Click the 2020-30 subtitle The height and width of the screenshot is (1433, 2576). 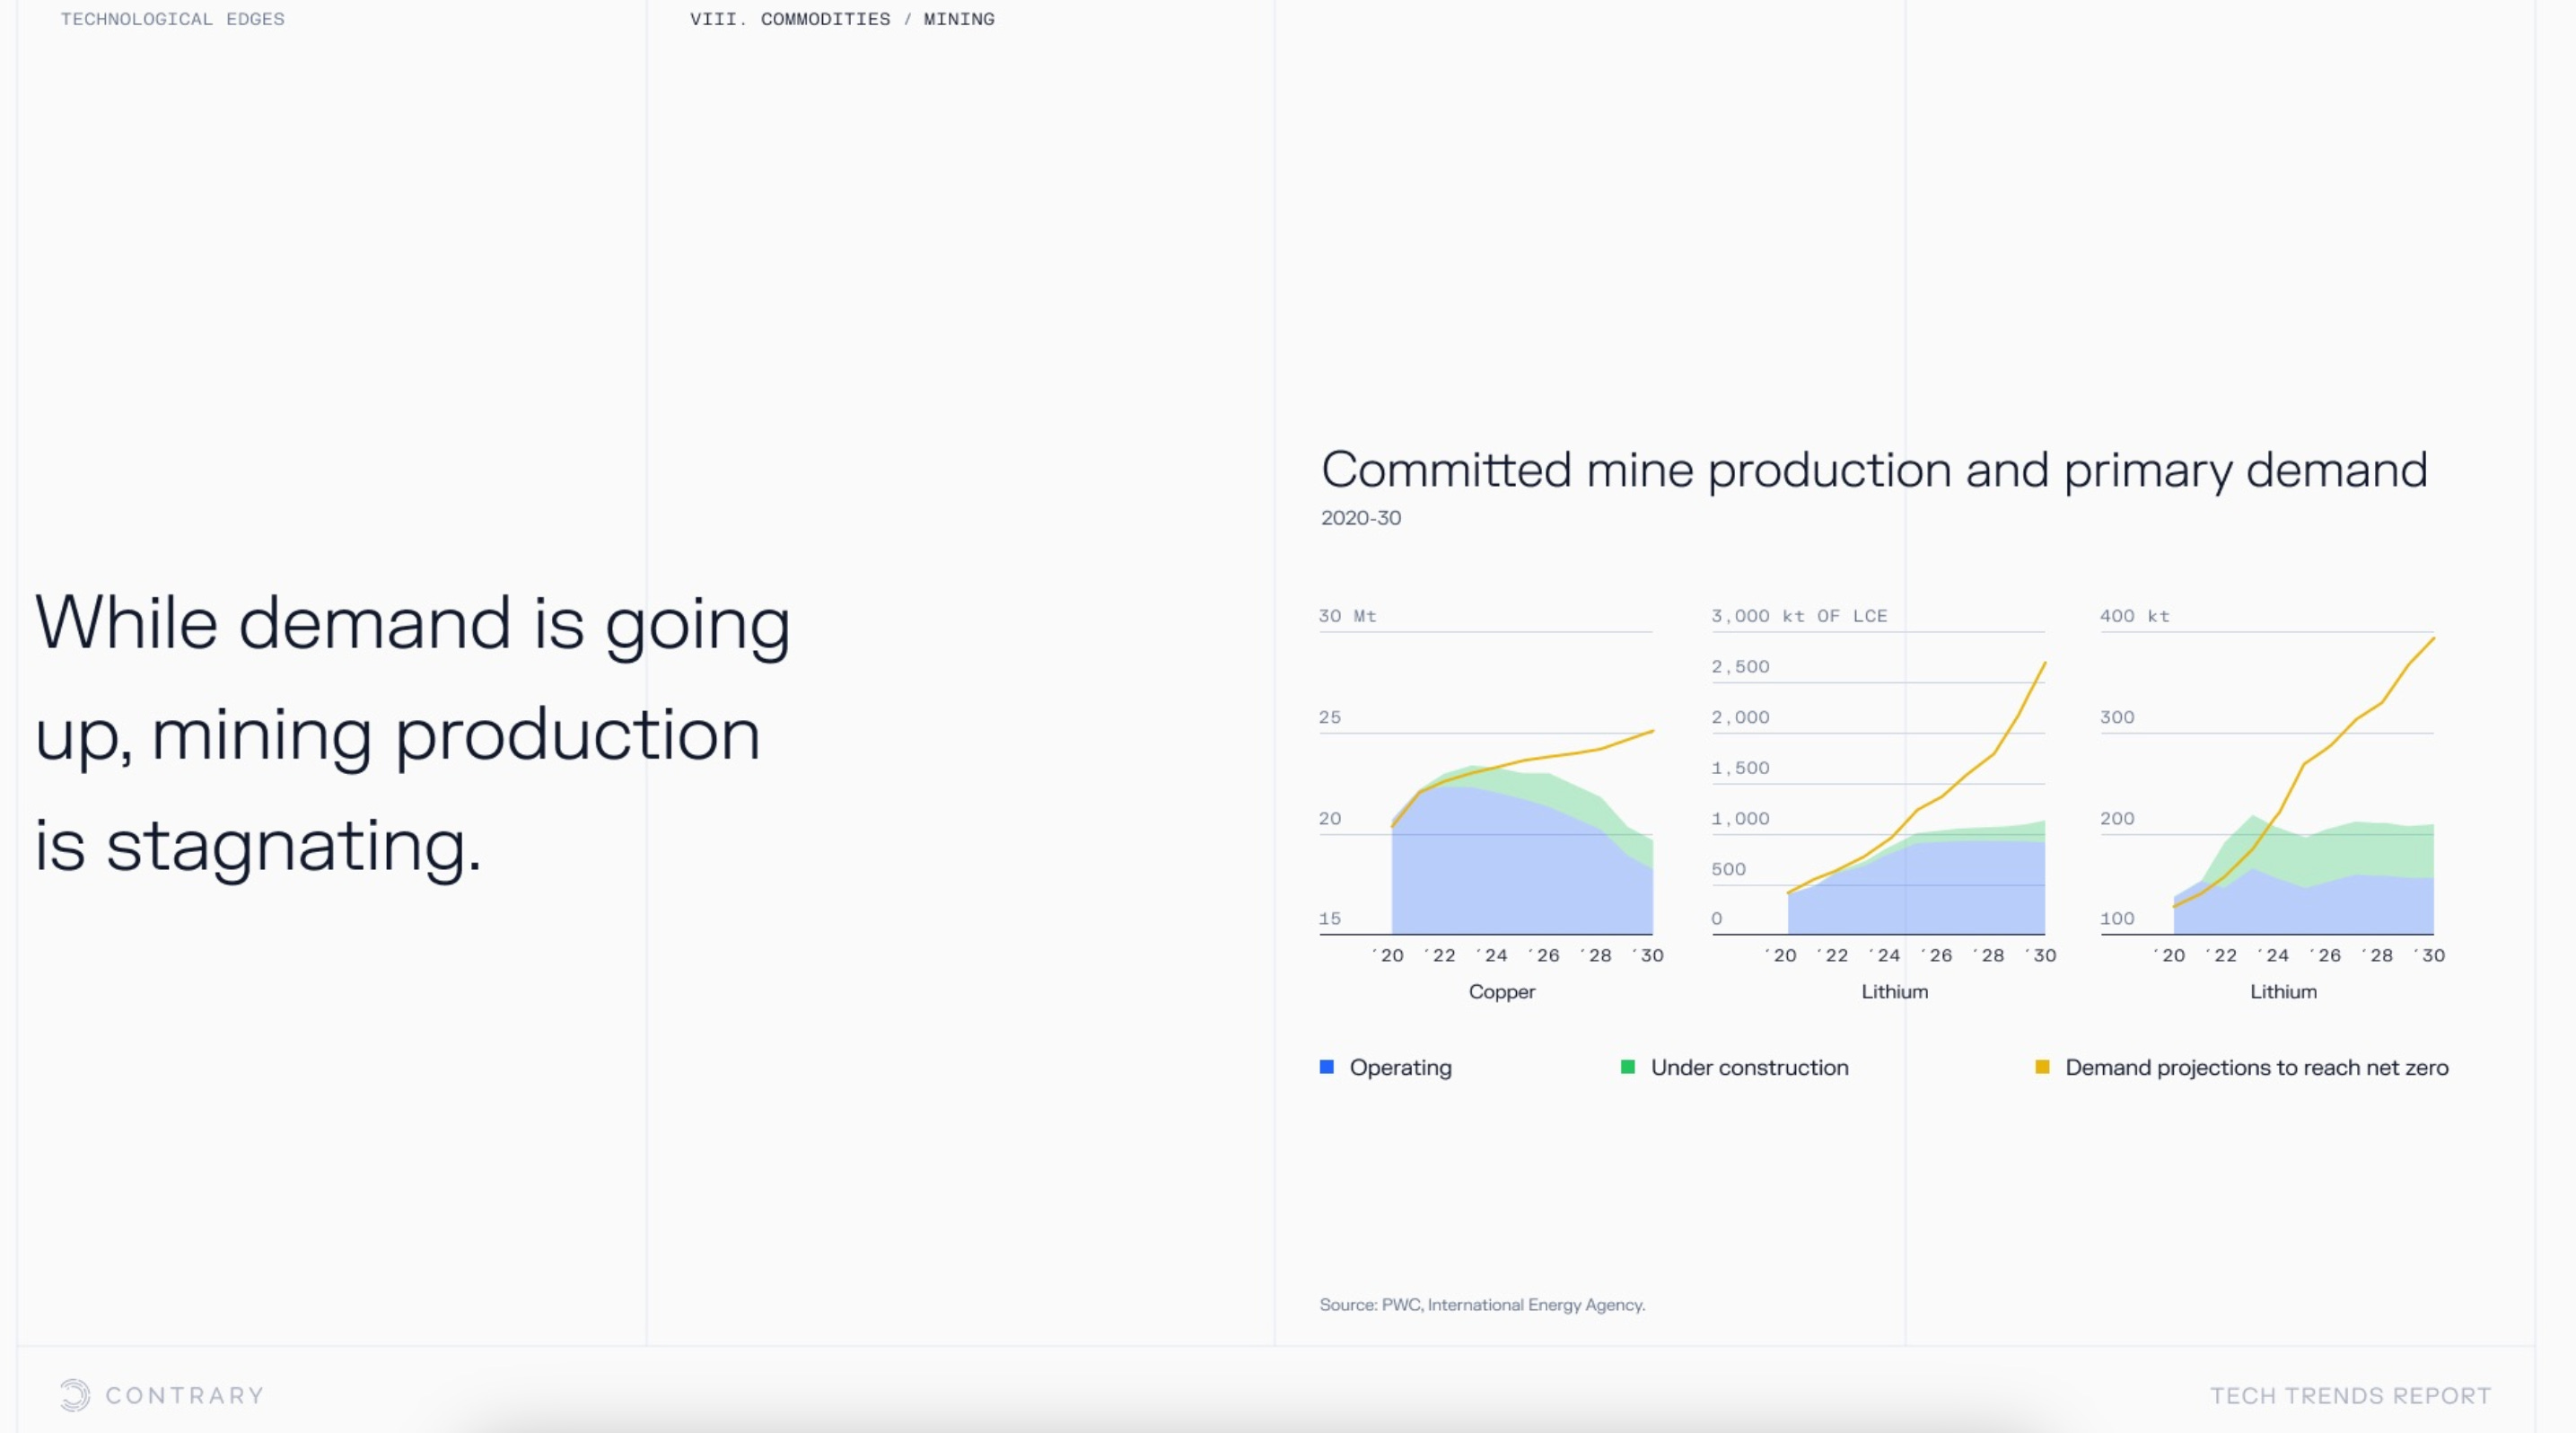point(1360,518)
